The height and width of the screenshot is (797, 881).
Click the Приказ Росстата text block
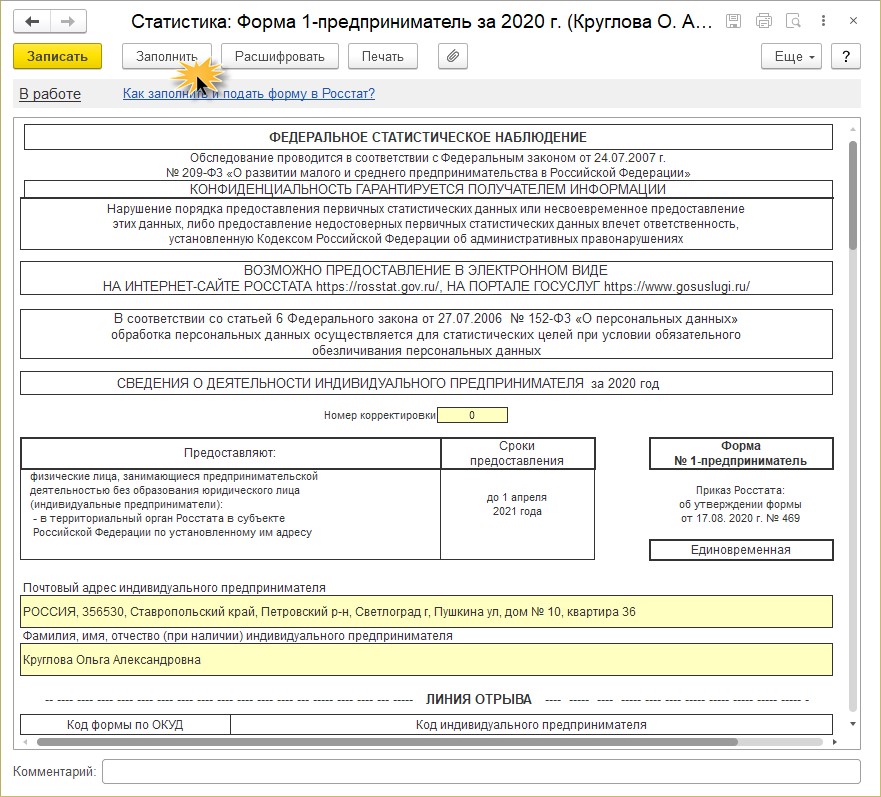[x=741, y=504]
